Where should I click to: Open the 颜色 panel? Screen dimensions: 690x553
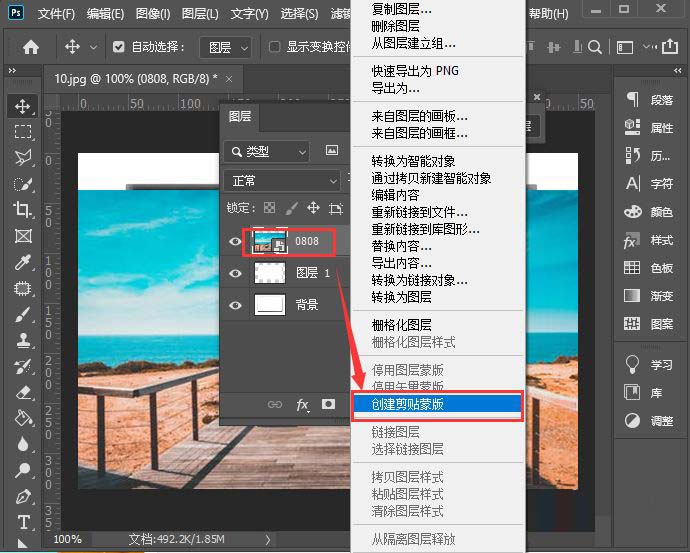point(650,212)
